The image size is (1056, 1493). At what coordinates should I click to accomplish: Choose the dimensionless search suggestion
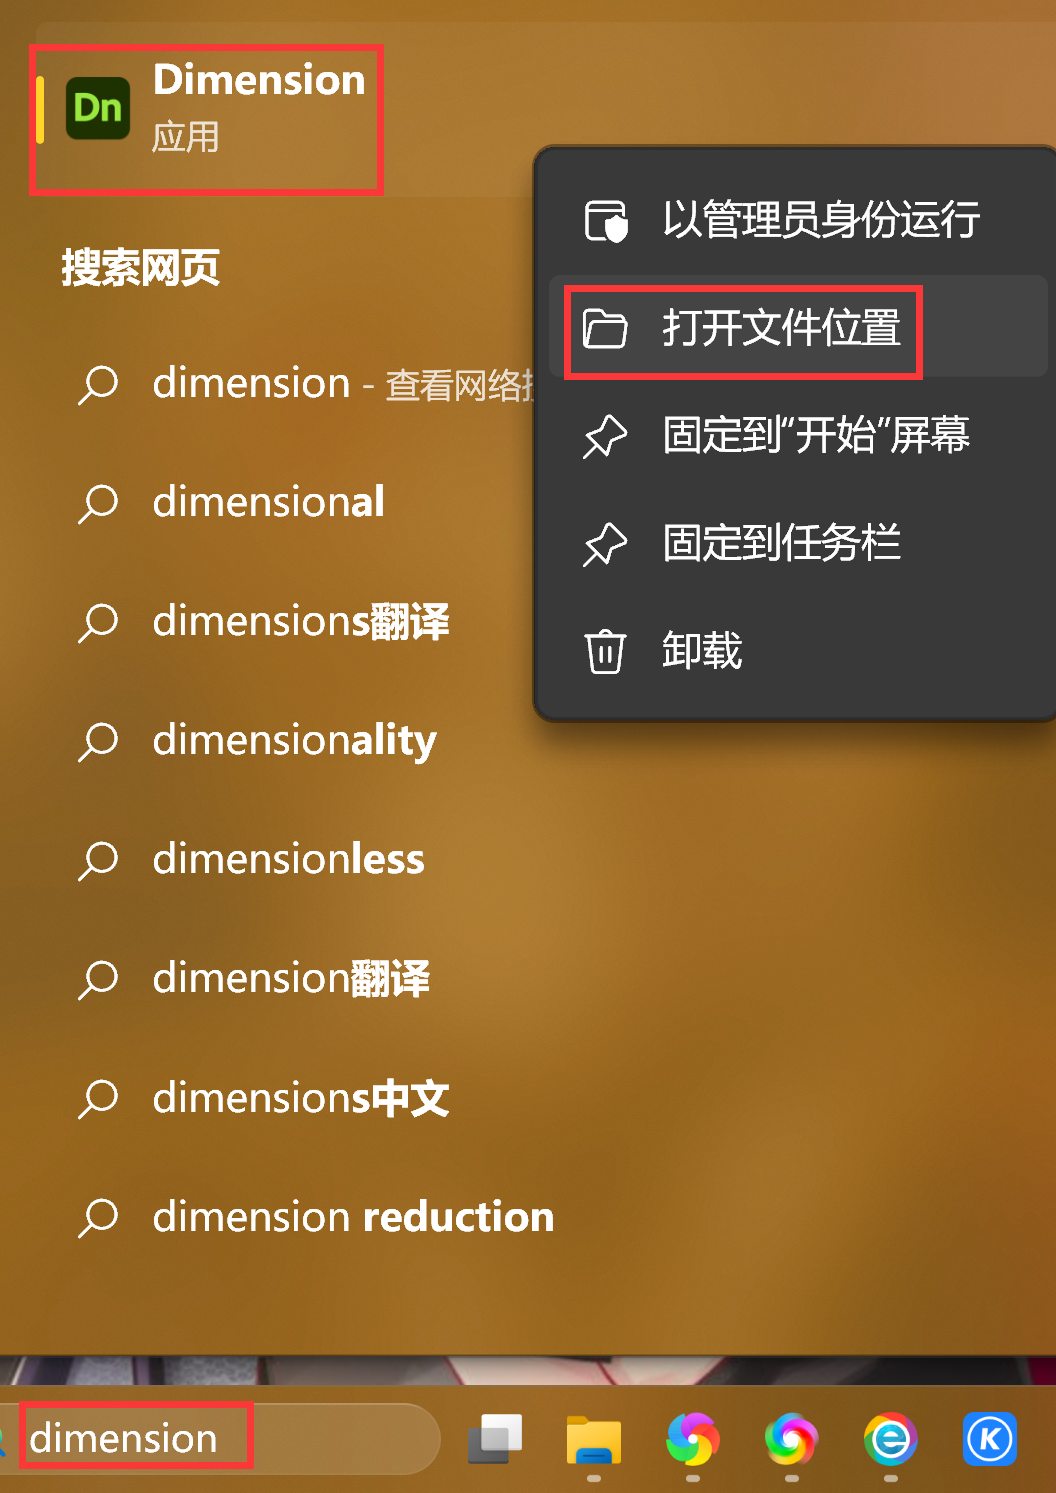(x=290, y=859)
